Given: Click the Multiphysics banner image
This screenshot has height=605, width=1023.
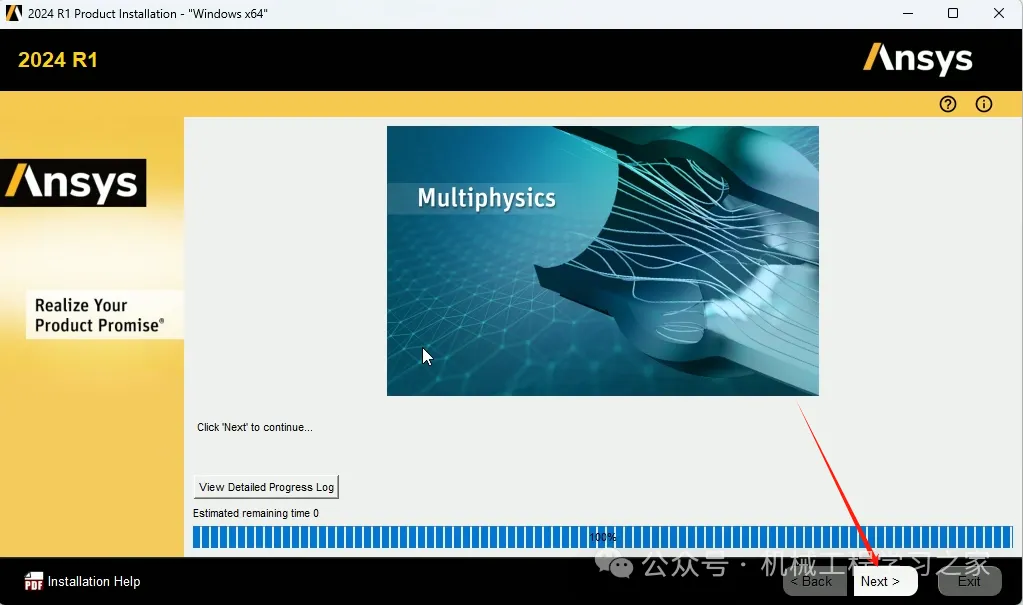Looking at the screenshot, I should pos(602,260).
